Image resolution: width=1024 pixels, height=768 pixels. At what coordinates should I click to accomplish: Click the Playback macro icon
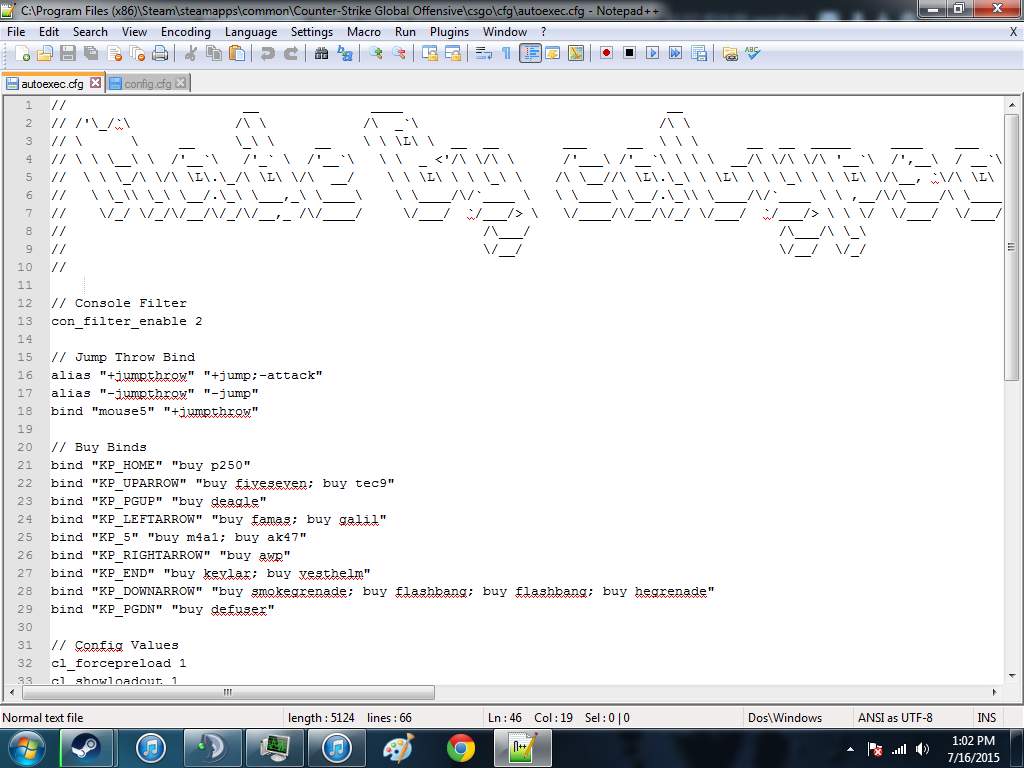[x=652, y=53]
